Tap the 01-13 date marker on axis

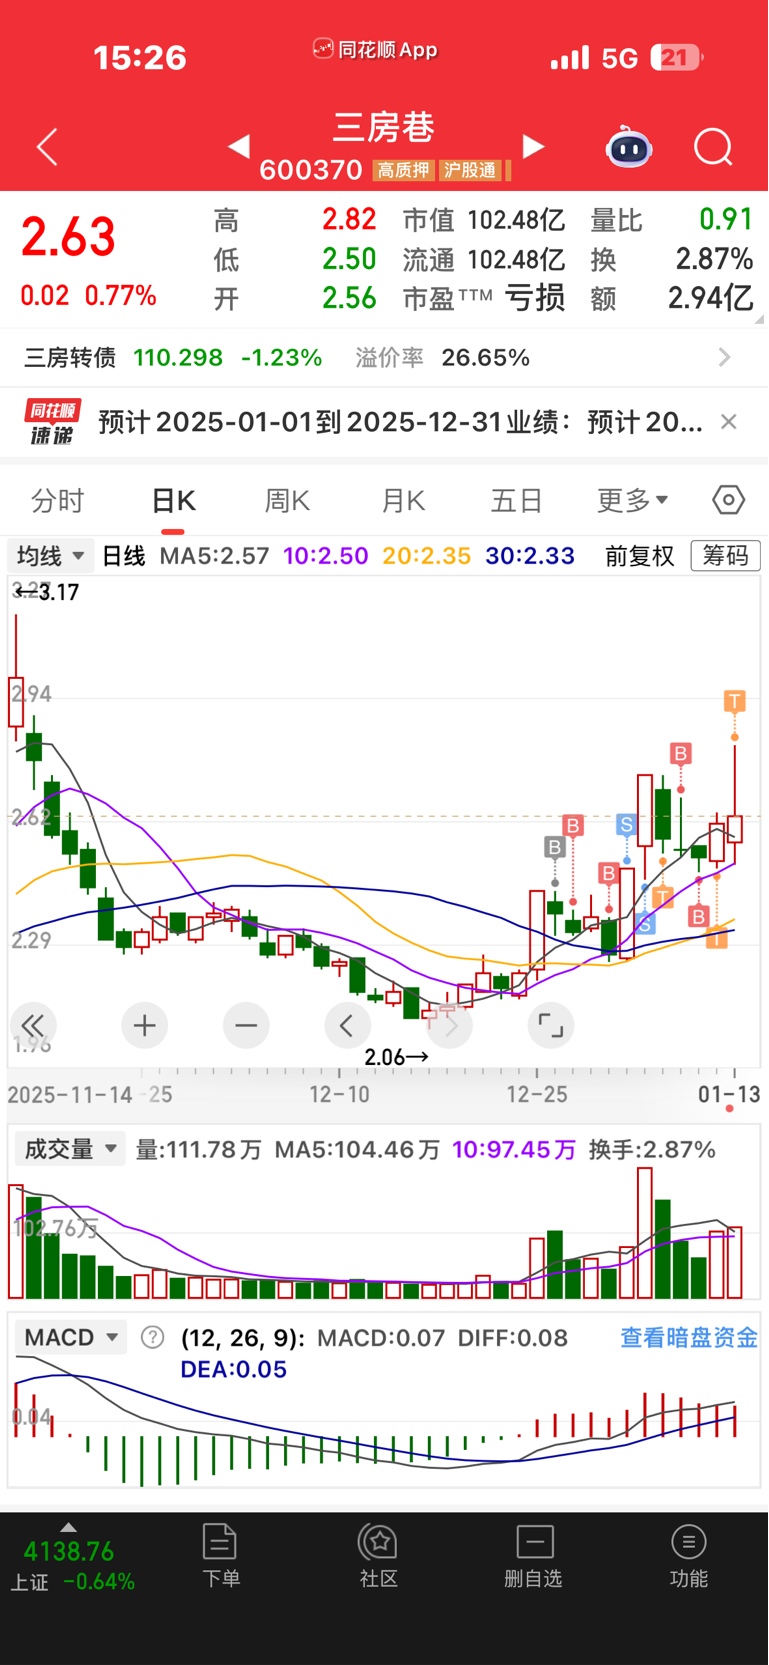(x=729, y=1094)
